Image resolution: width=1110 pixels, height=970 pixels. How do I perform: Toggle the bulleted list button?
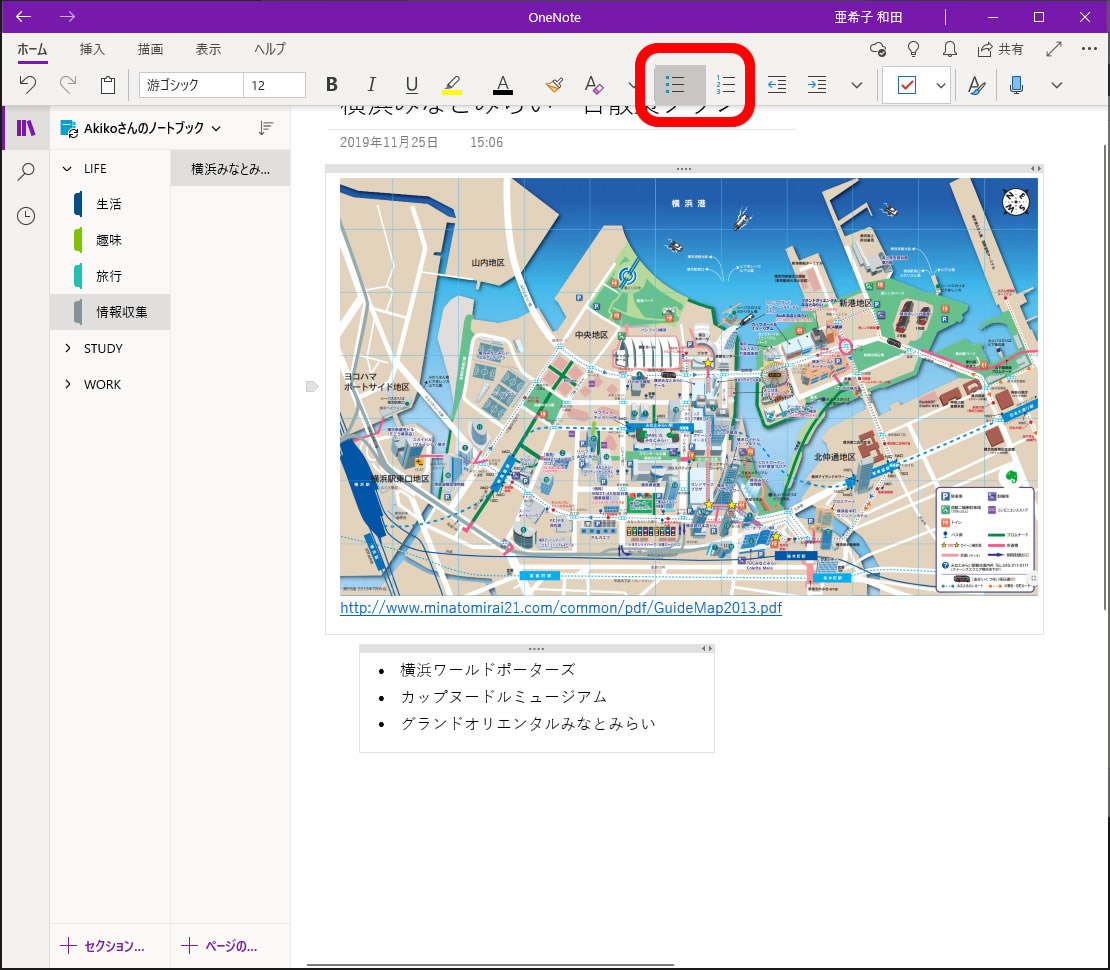coord(676,85)
